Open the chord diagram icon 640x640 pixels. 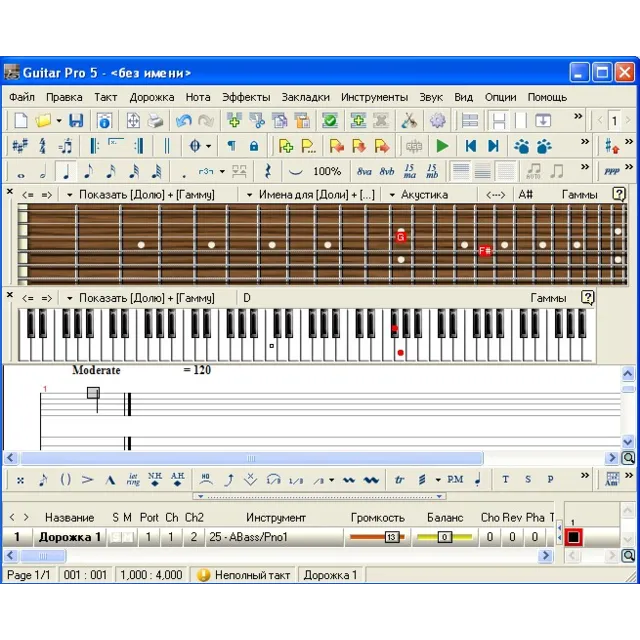611,479
